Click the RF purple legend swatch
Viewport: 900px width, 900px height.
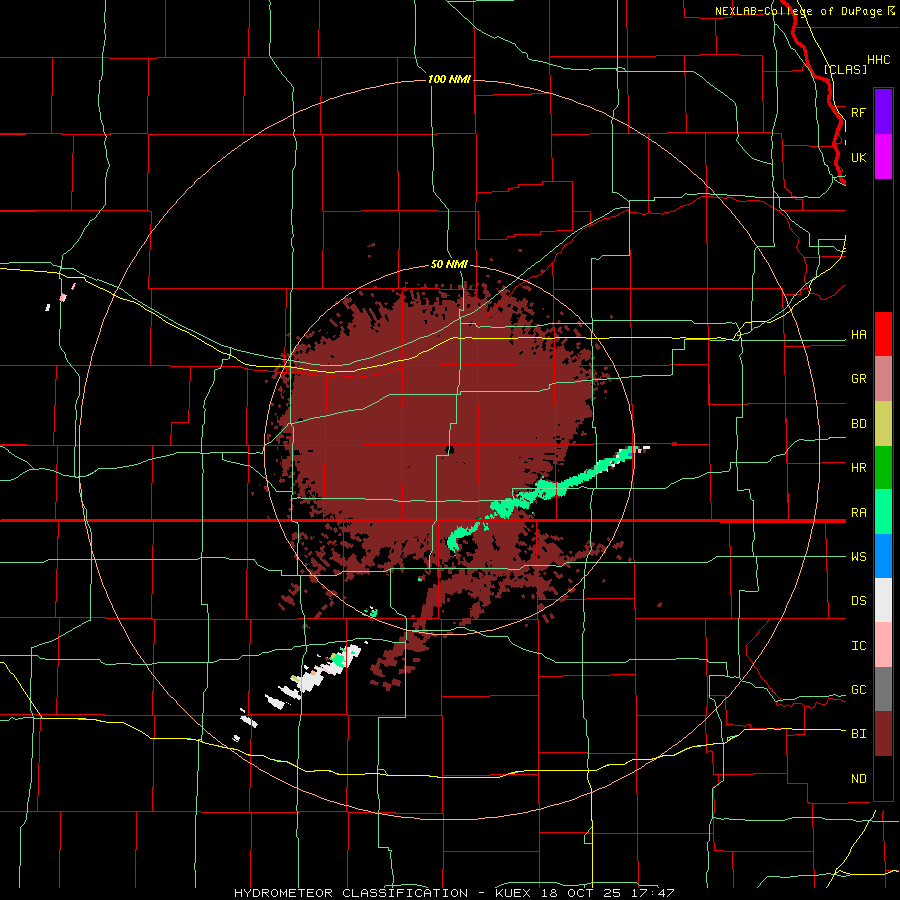(883, 112)
